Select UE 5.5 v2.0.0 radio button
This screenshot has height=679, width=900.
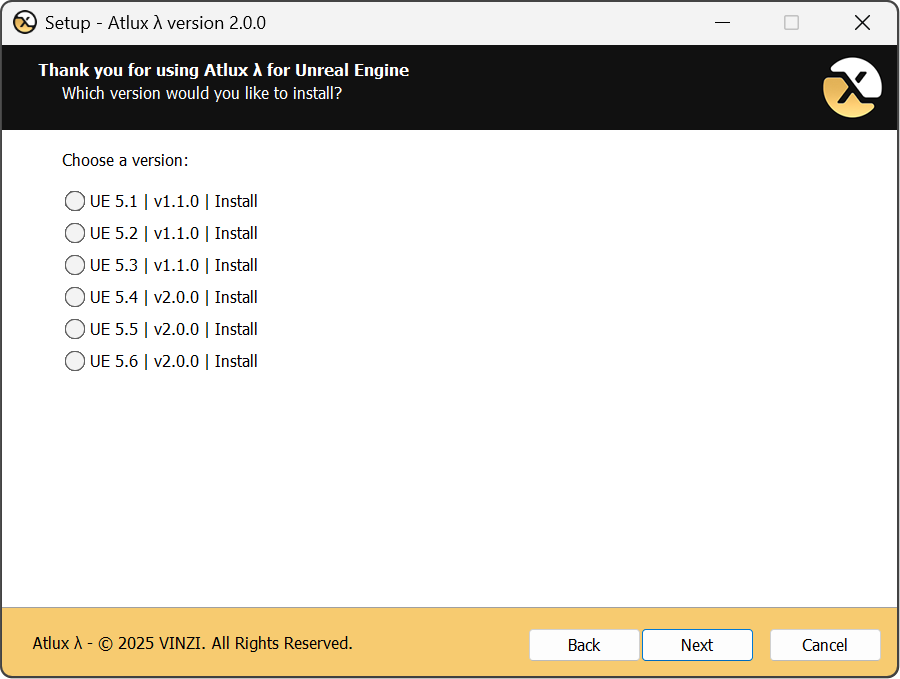pyautogui.click(x=75, y=329)
